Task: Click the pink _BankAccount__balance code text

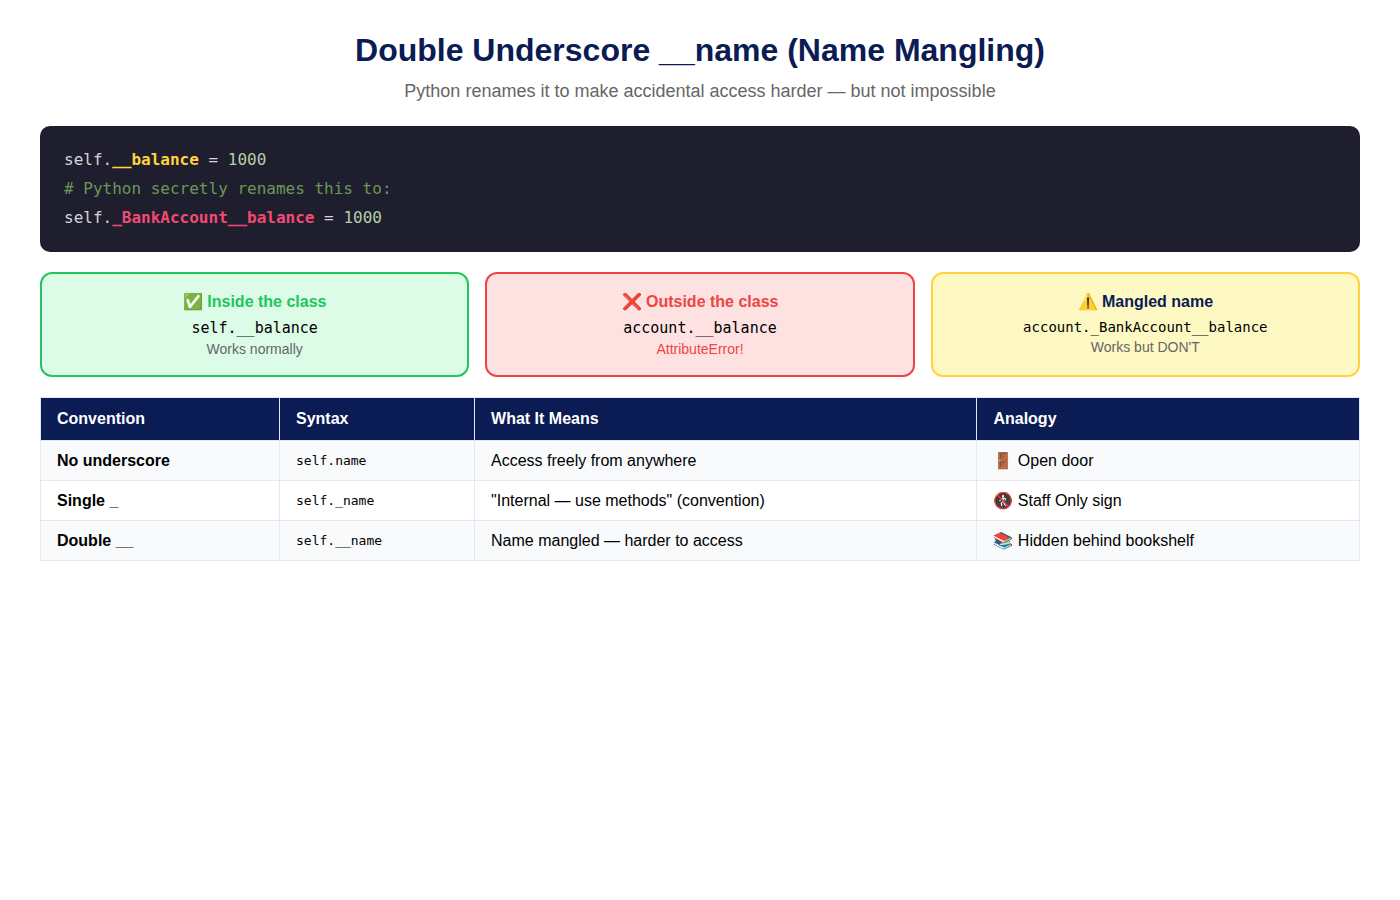Action: tap(213, 217)
